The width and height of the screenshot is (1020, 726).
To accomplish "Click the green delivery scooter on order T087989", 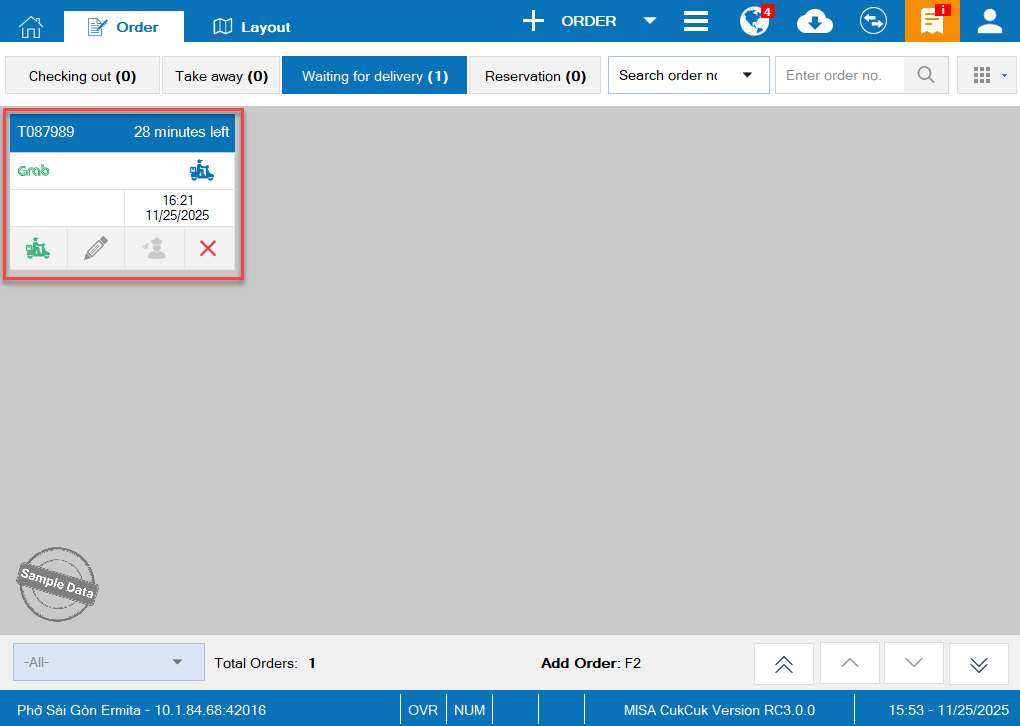I will [38, 249].
